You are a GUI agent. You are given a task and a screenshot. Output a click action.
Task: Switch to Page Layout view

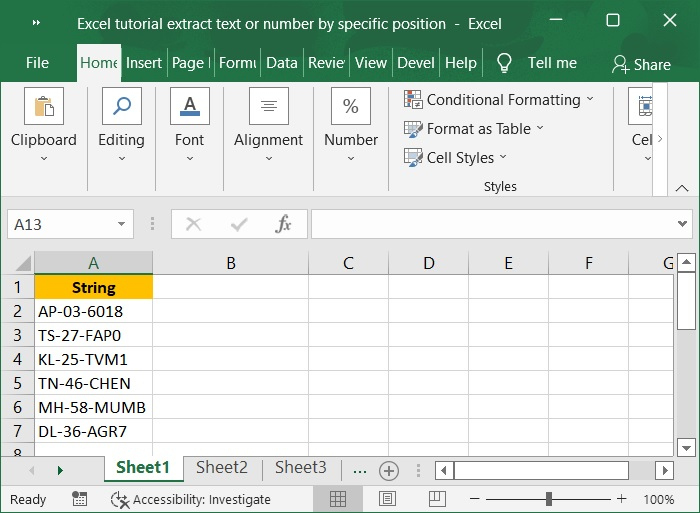tap(388, 499)
